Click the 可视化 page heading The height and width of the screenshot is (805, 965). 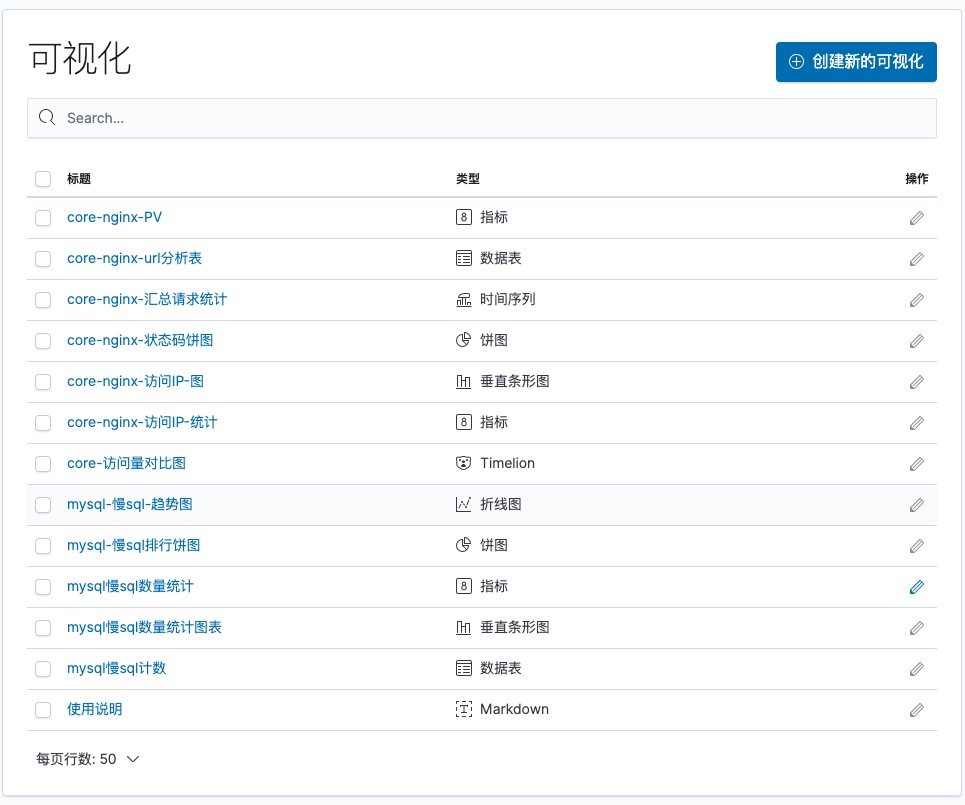pyautogui.click(x=80, y=59)
